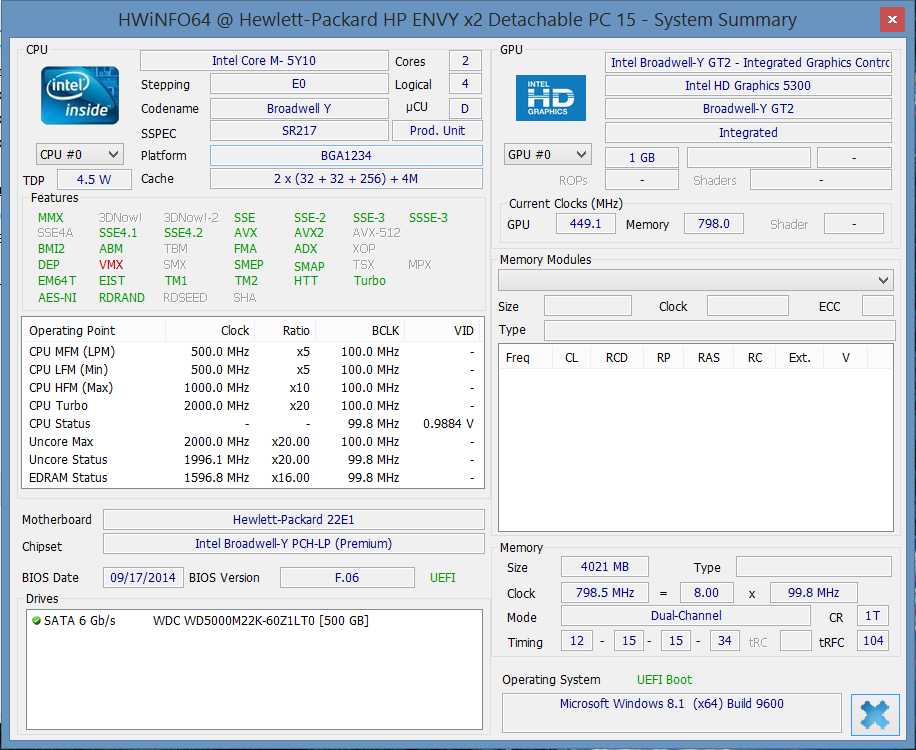
Task: Click the cache size field
Action: (346, 179)
